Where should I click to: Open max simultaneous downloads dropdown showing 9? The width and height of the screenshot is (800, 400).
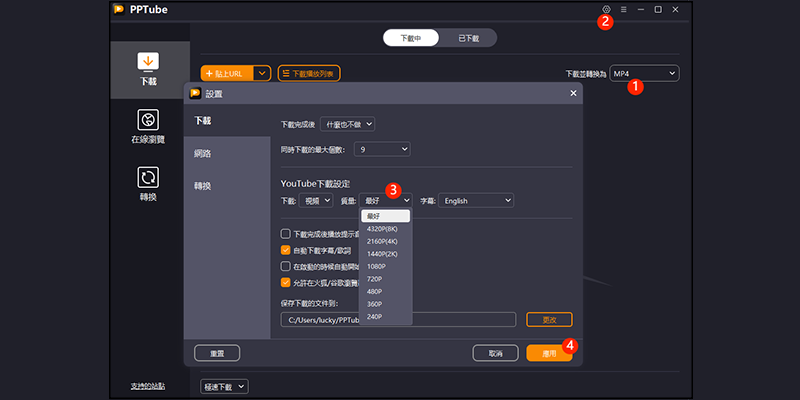click(382, 149)
